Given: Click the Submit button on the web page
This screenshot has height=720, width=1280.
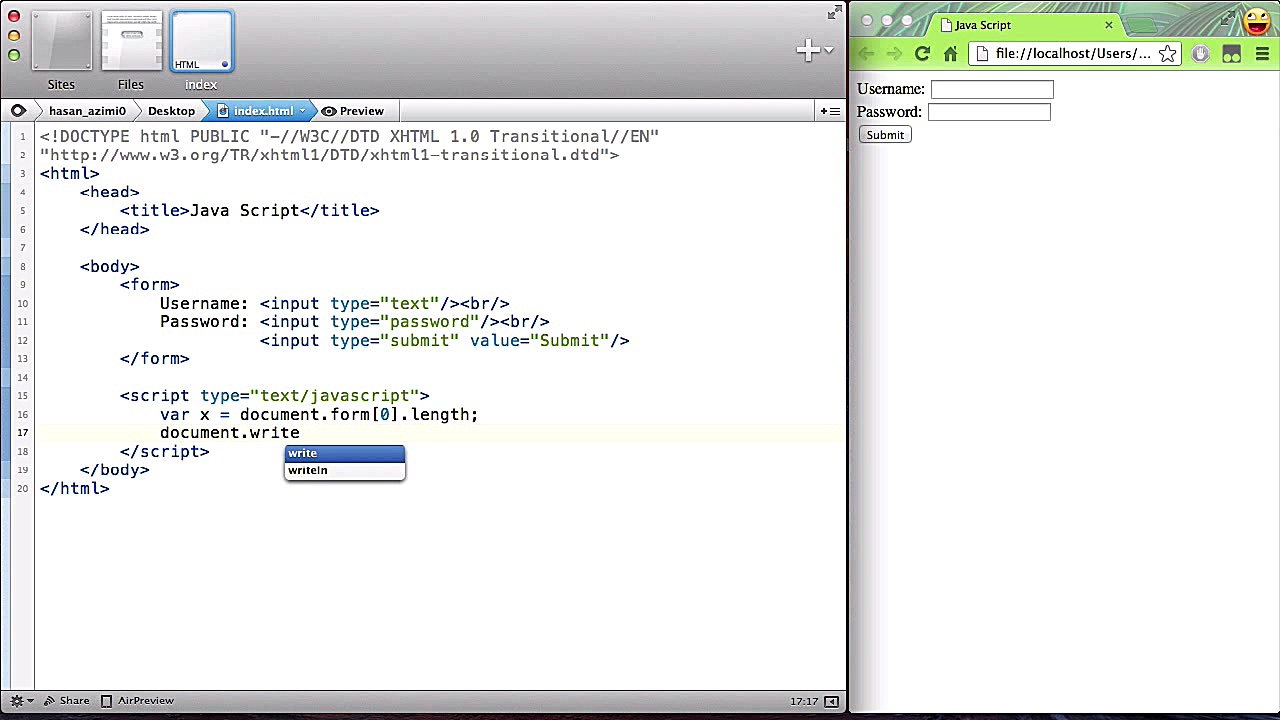Looking at the screenshot, I should pos(885,135).
